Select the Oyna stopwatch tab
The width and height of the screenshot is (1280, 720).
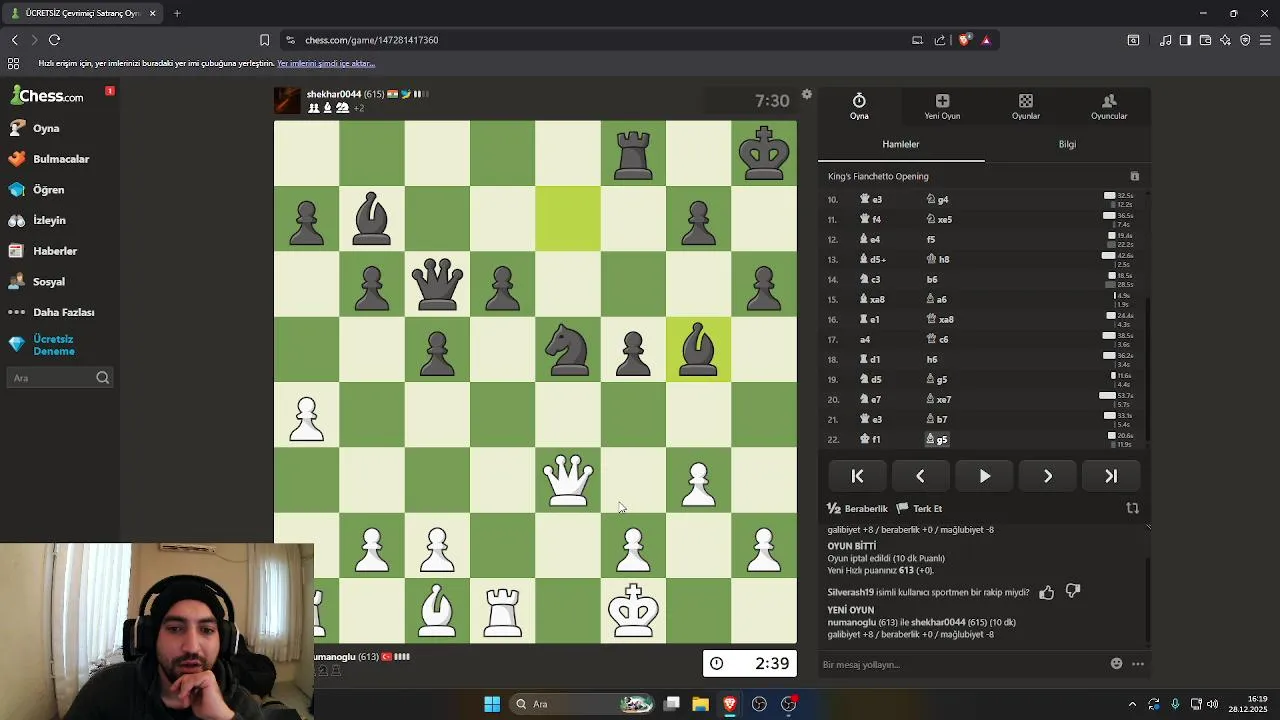(x=859, y=107)
